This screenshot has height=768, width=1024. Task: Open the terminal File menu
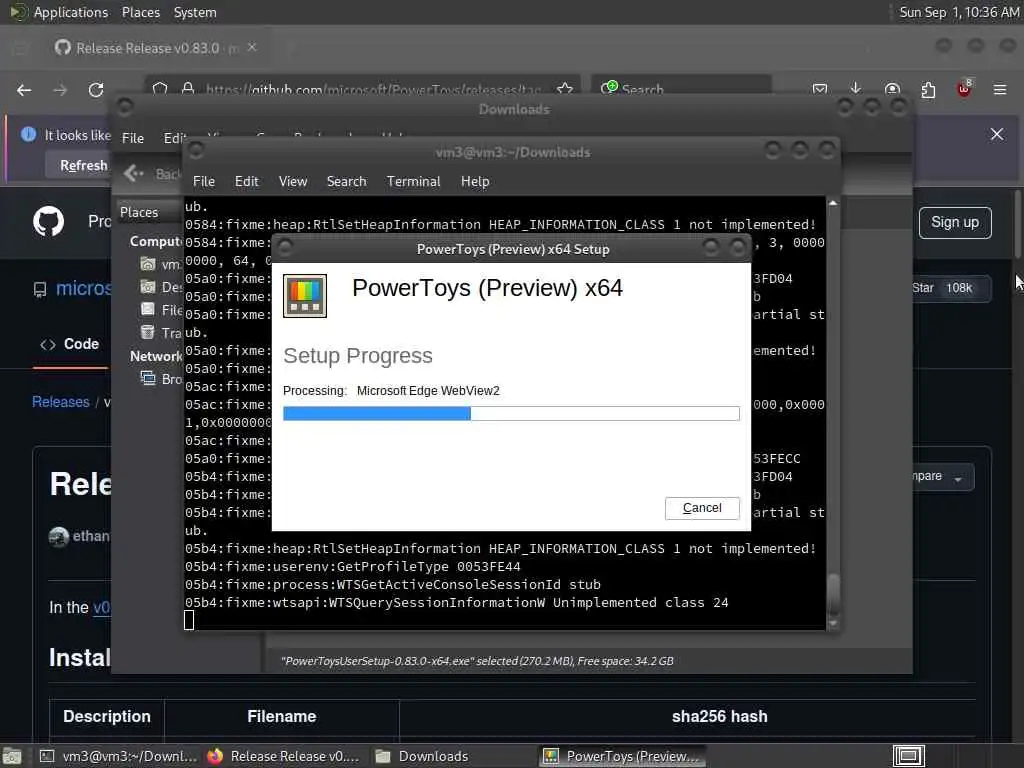click(204, 182)
